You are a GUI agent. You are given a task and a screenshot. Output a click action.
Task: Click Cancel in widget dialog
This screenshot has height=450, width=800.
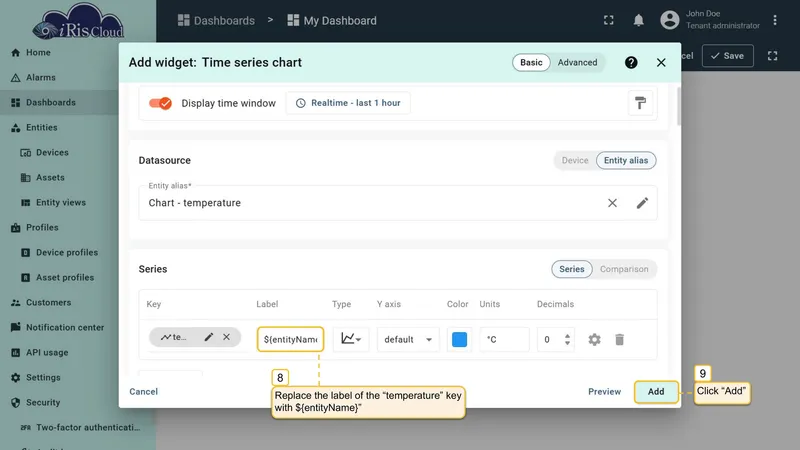point(143,391)
